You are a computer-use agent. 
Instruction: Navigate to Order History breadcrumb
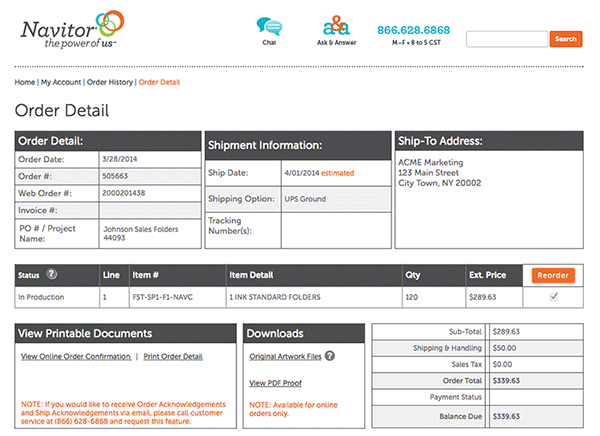tap(110, 81)
